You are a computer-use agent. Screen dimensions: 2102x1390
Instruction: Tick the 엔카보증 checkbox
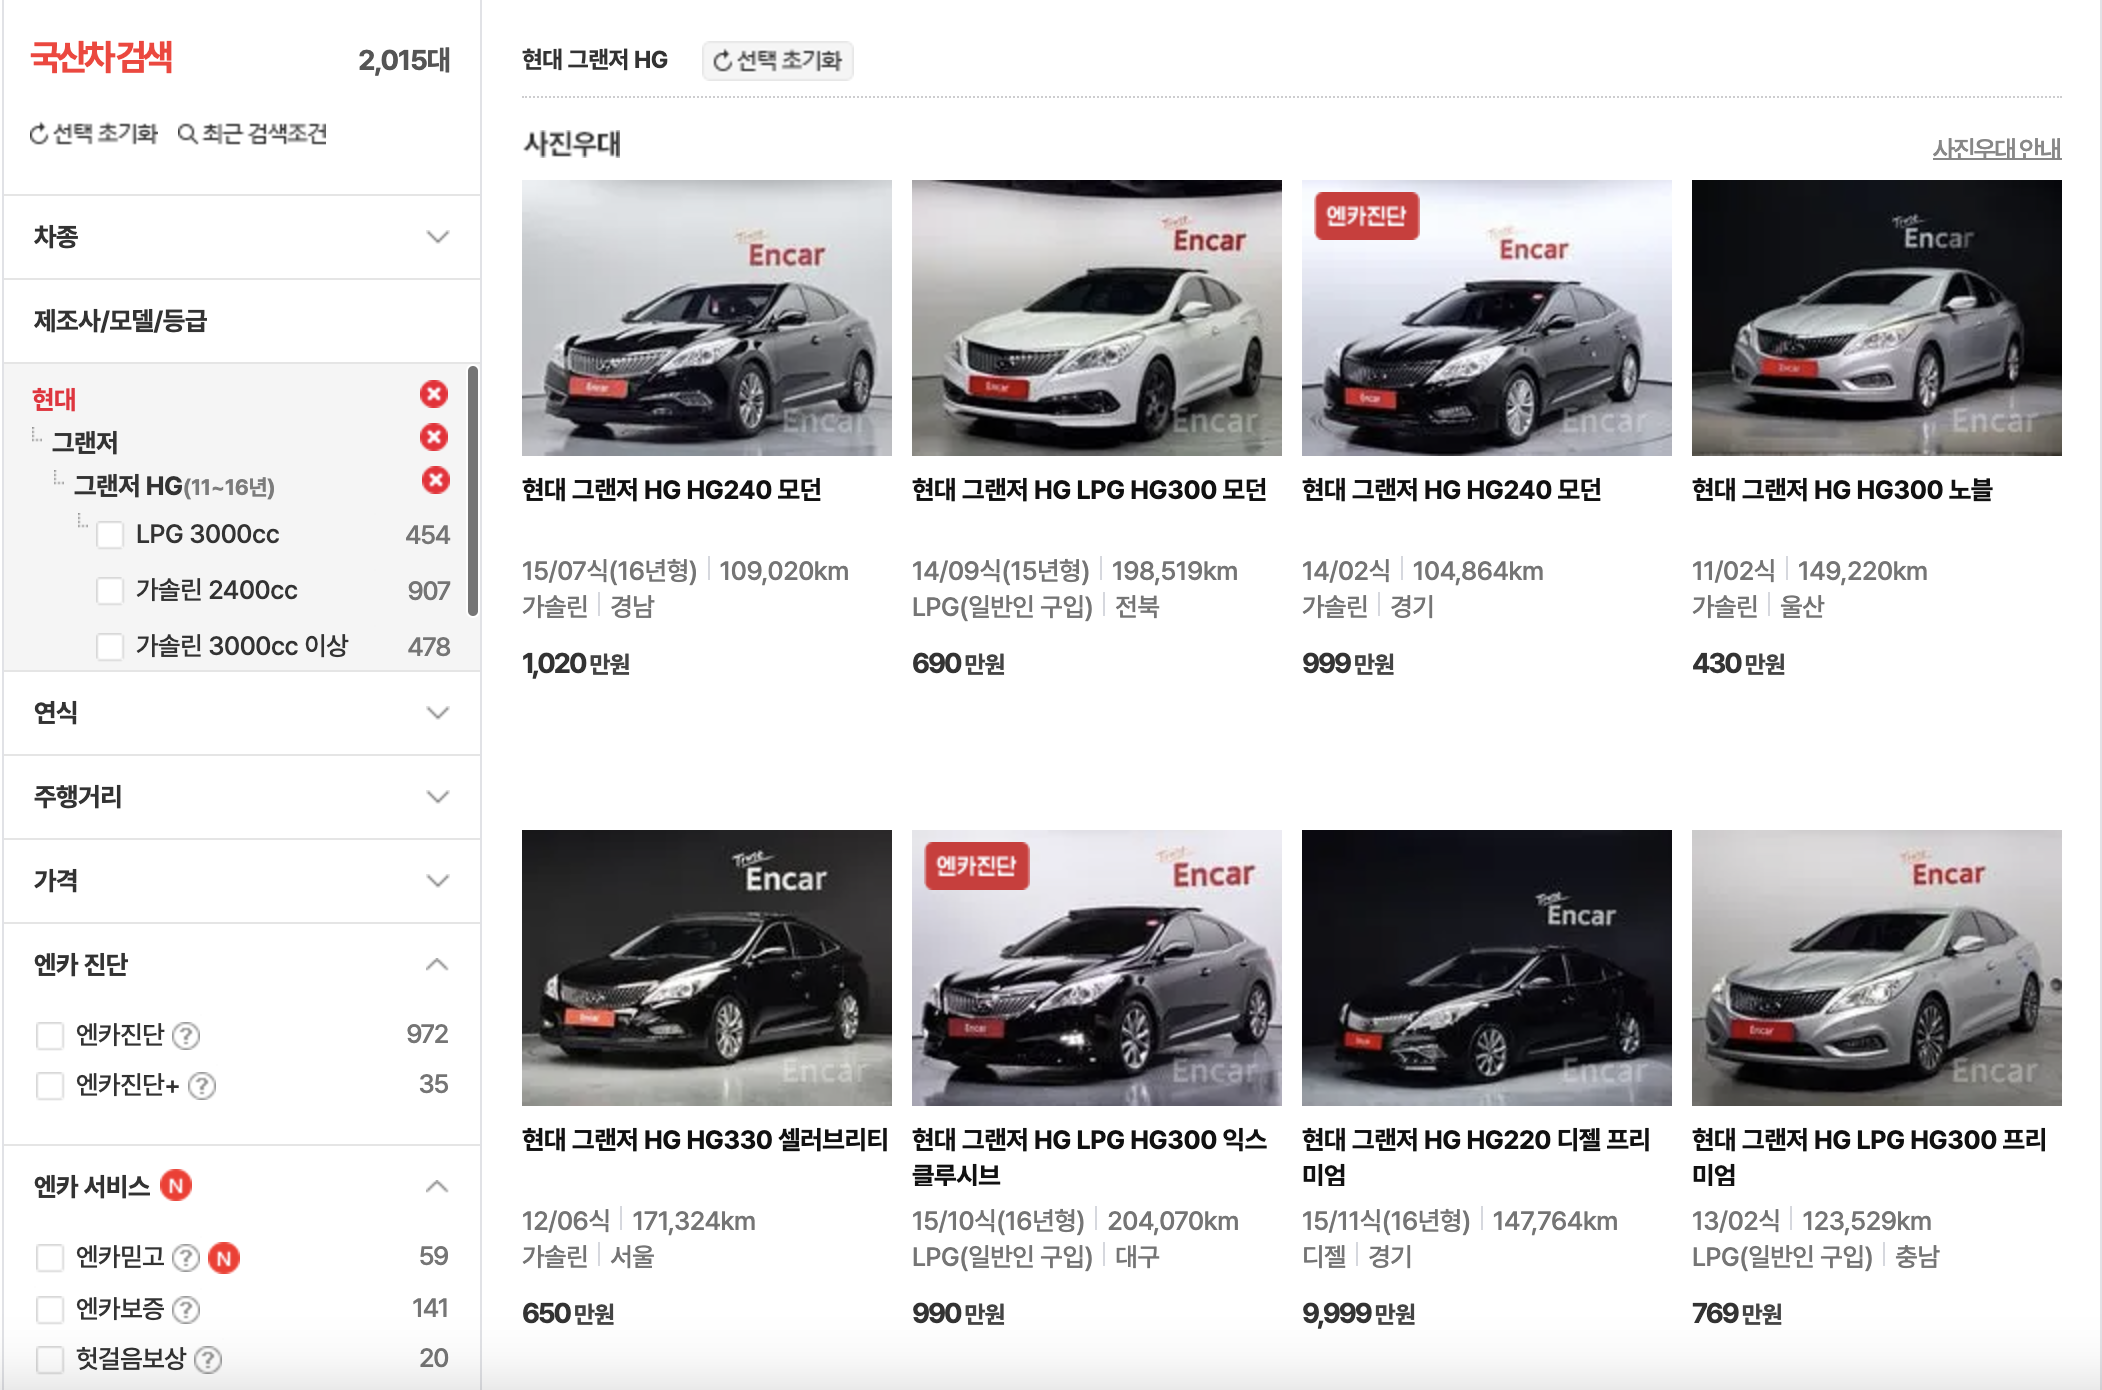click(50, 1309)
